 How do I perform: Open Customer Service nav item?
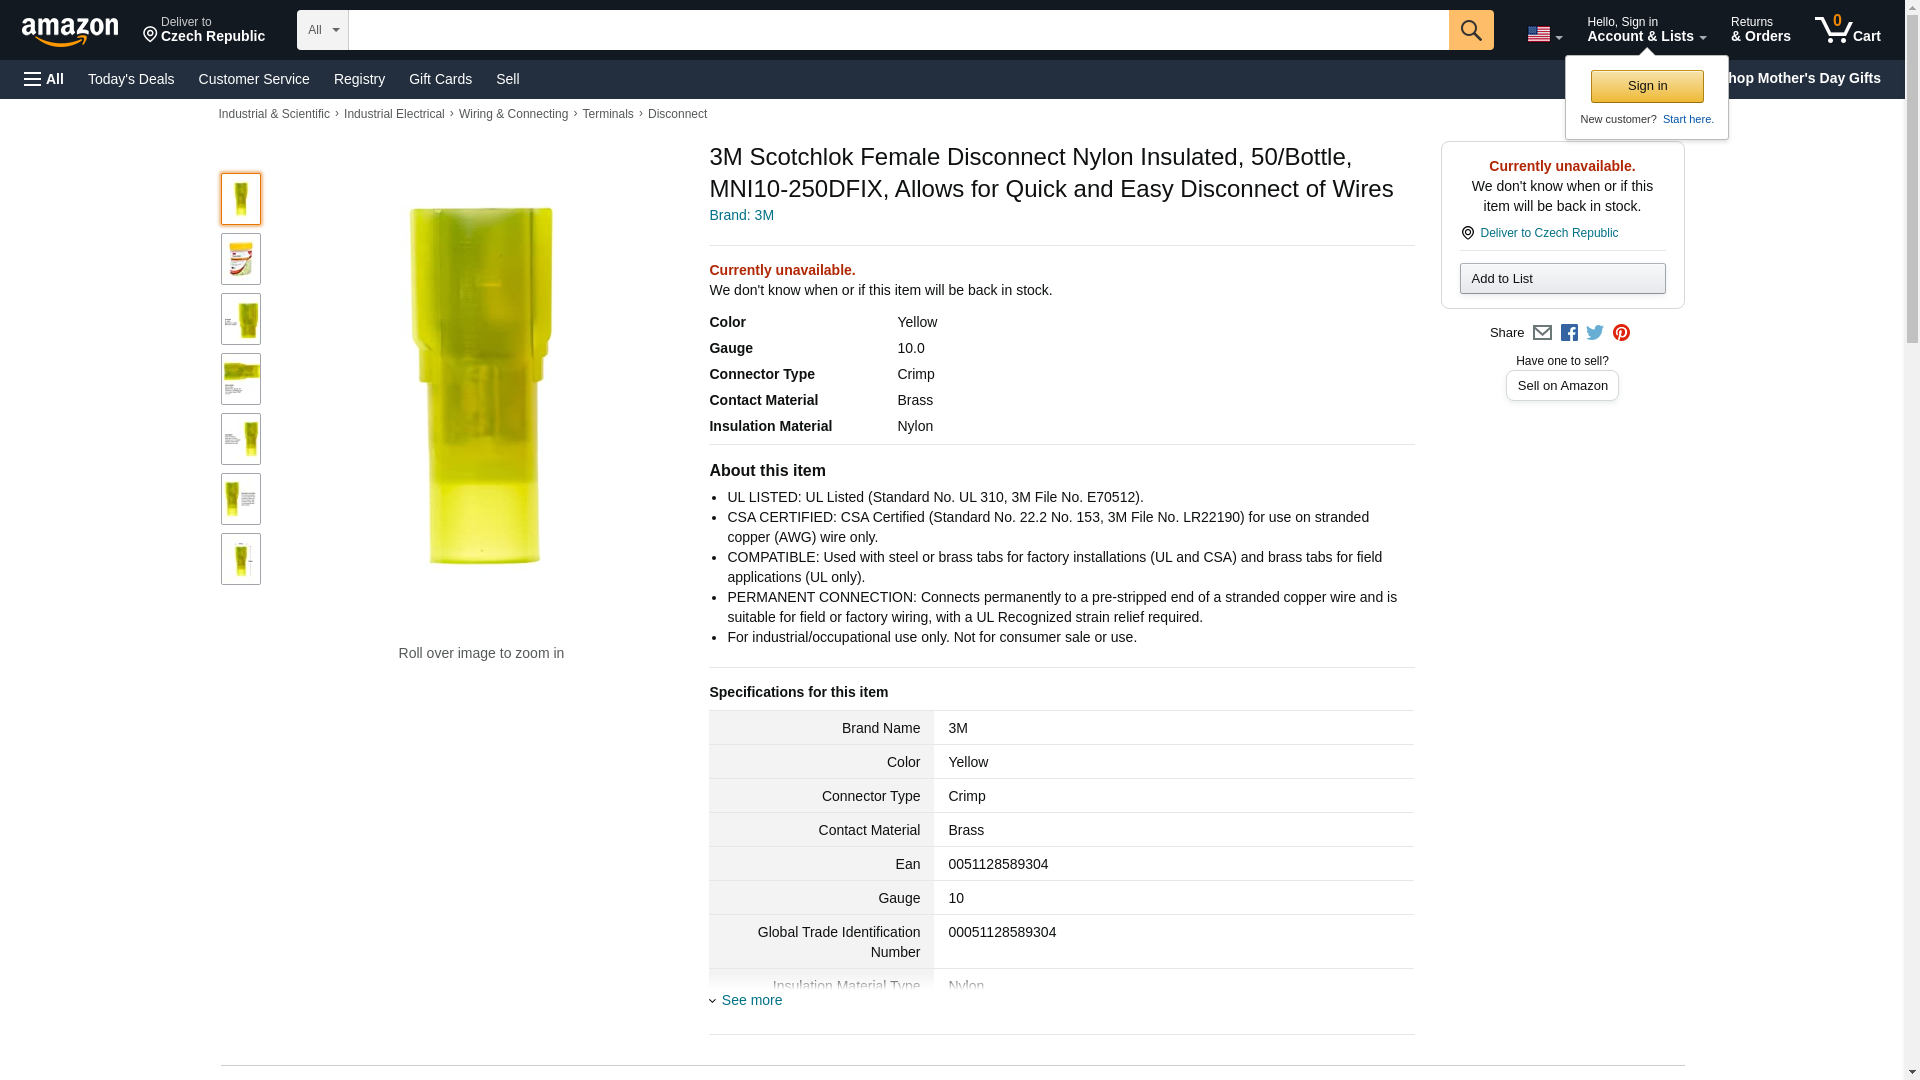(x=254, y=79)
